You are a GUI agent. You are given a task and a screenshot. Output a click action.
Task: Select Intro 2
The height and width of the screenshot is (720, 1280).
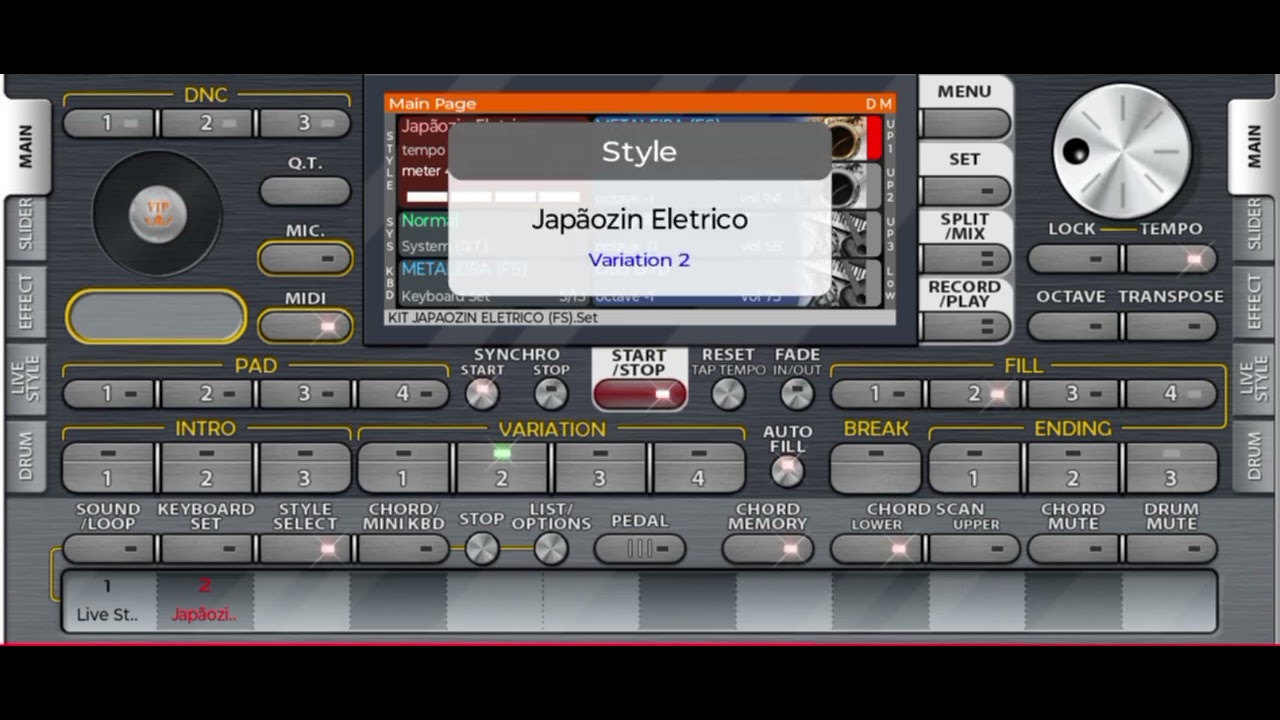tap(206, 468)
